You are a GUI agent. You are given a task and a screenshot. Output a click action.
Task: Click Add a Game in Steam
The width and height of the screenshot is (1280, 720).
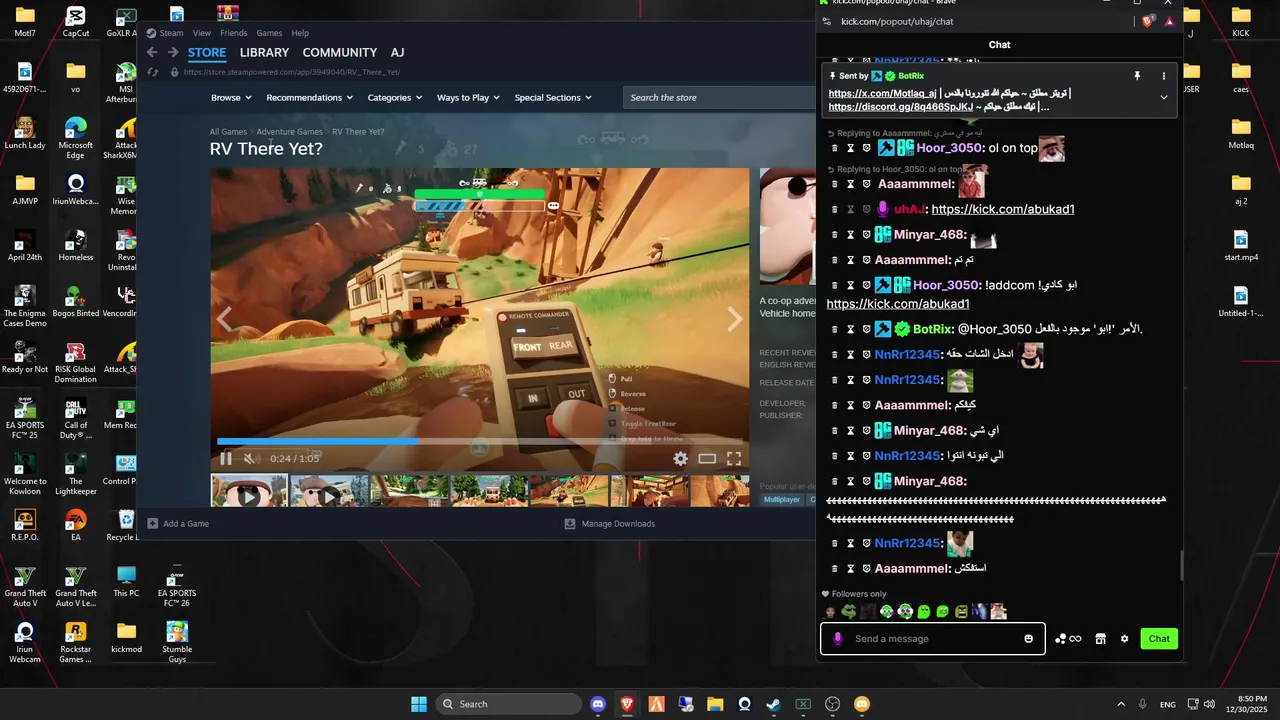pos(178,524)
